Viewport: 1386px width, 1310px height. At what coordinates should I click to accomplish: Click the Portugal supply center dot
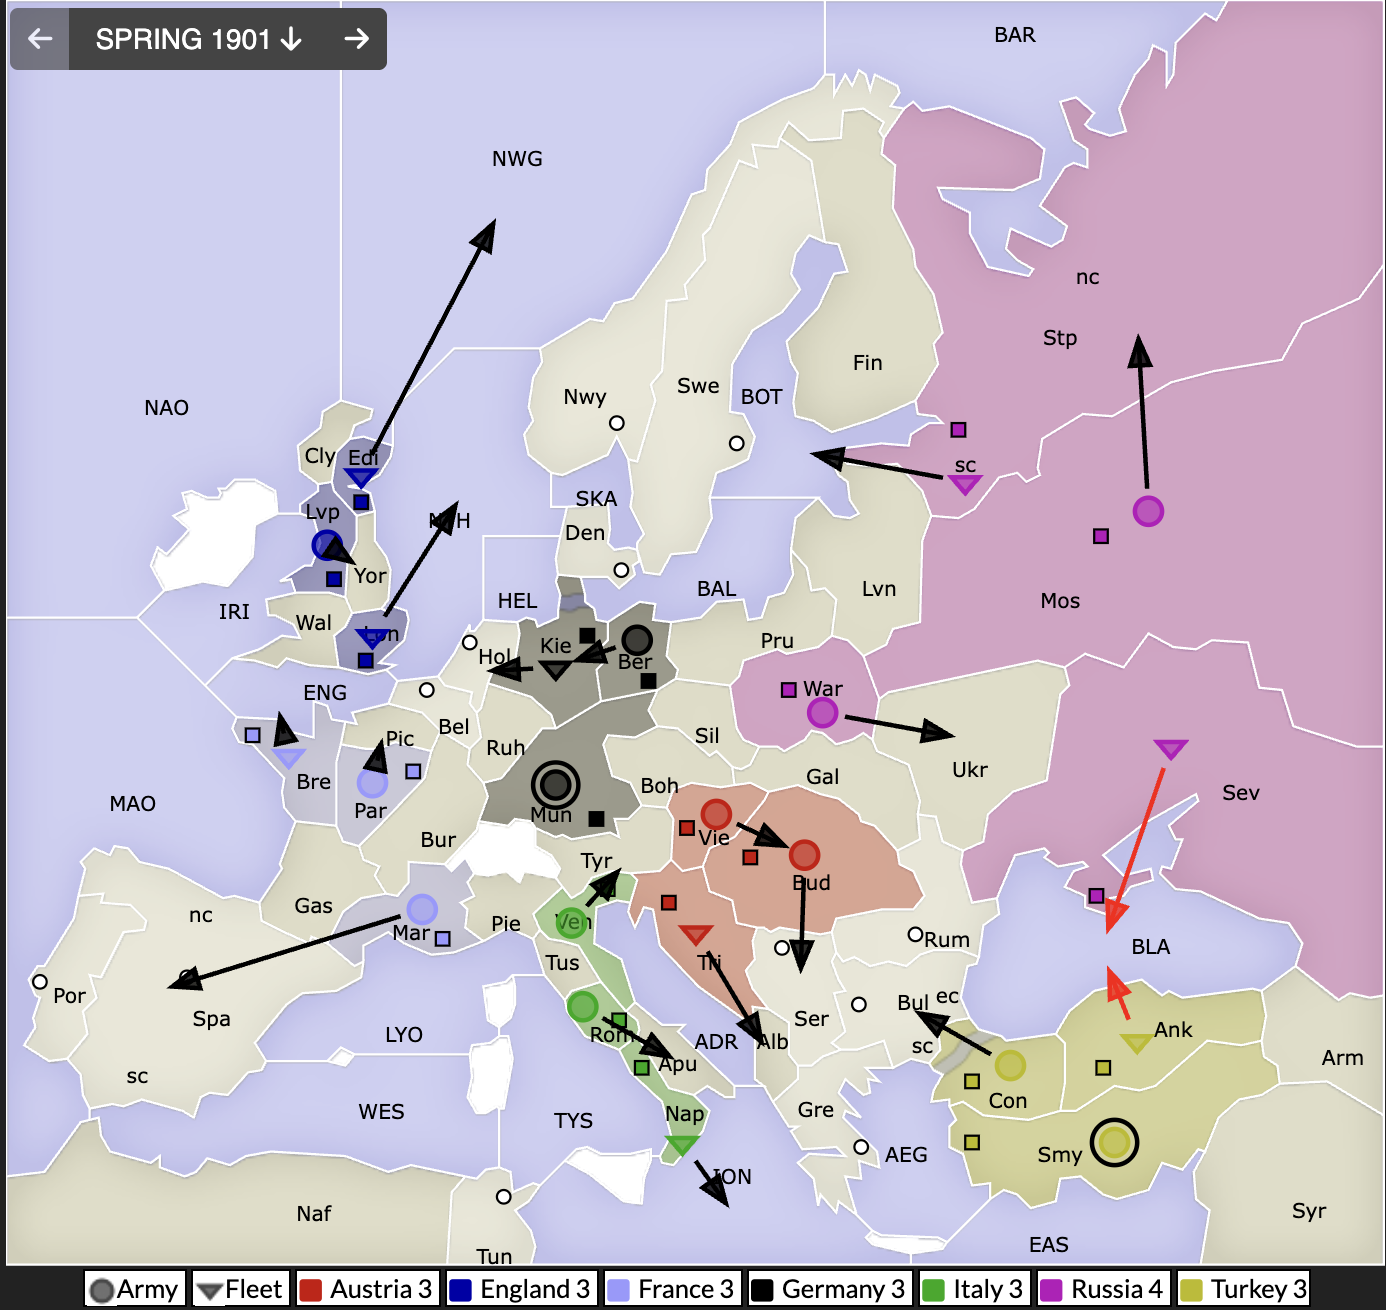point(40,982)
